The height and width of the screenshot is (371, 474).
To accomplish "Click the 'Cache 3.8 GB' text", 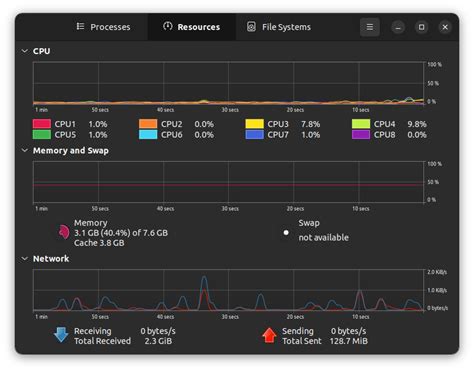I will (99, 243).
